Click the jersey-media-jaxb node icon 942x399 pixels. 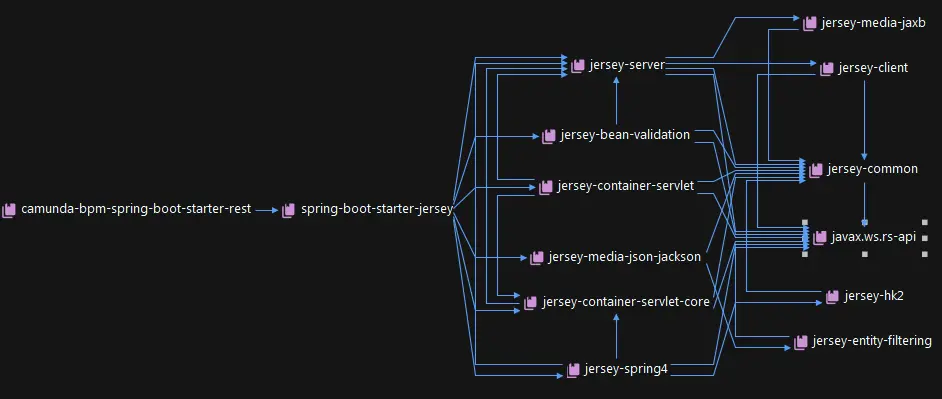point(809,23)
